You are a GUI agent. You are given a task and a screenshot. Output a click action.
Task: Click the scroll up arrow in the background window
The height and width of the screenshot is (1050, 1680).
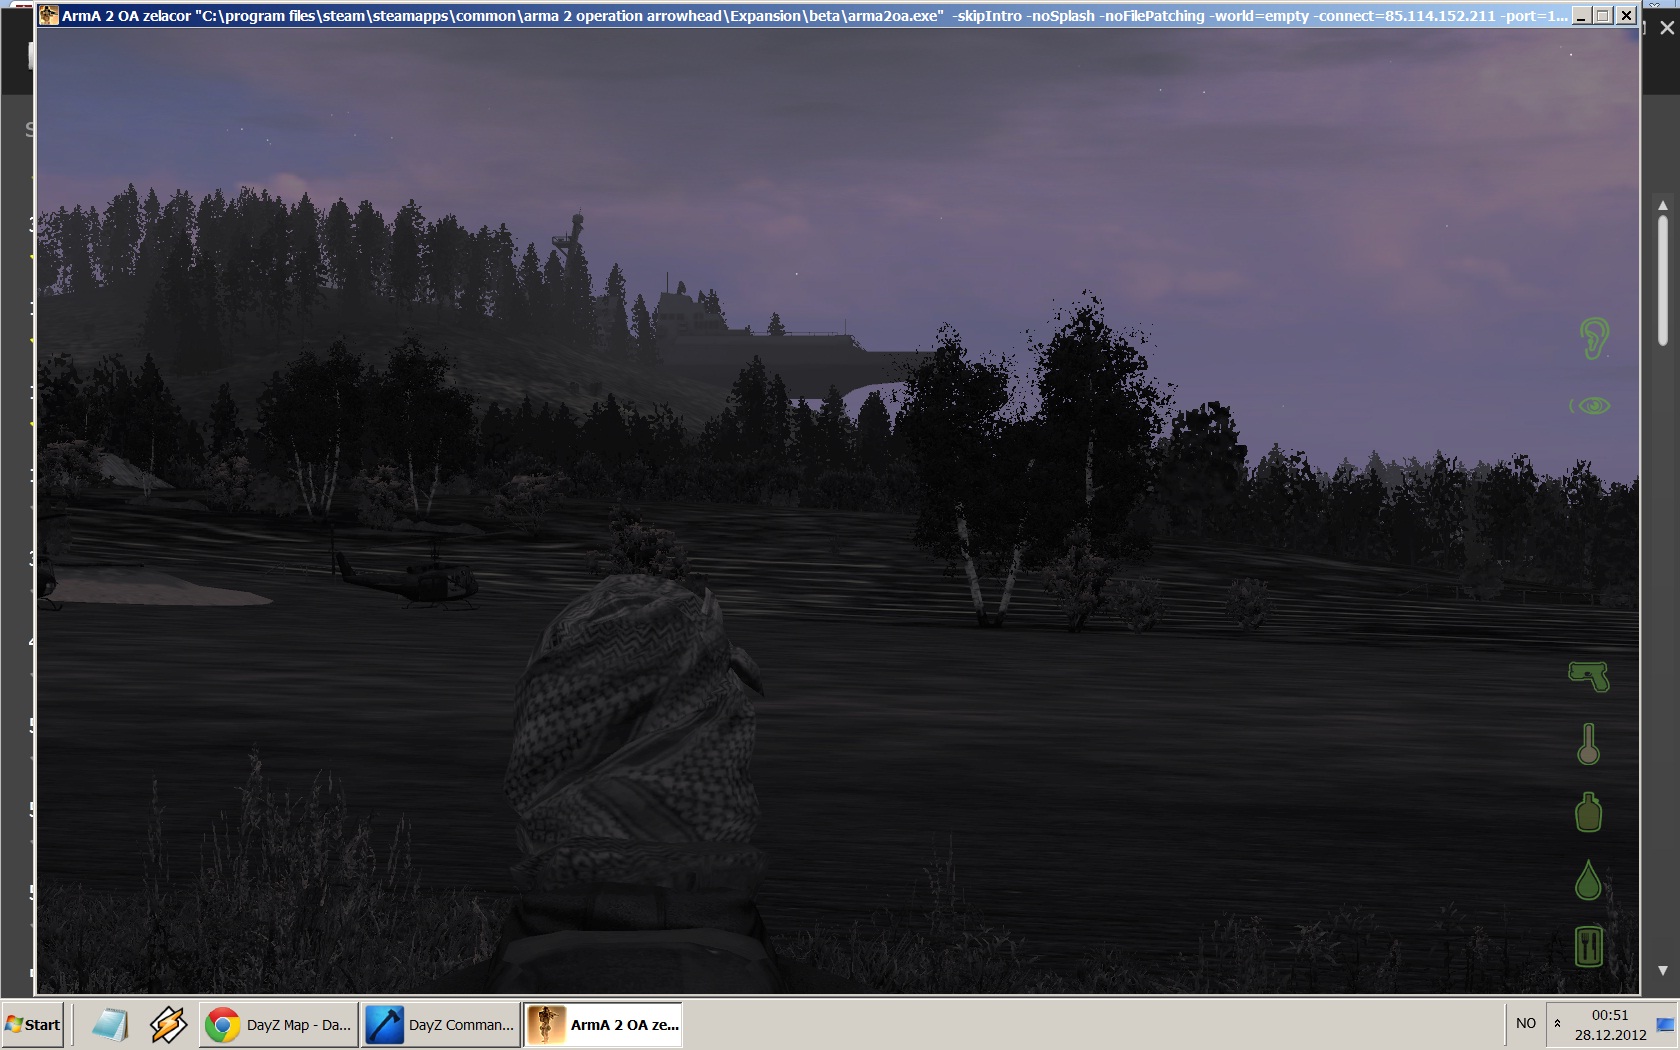pos(1663,205)
